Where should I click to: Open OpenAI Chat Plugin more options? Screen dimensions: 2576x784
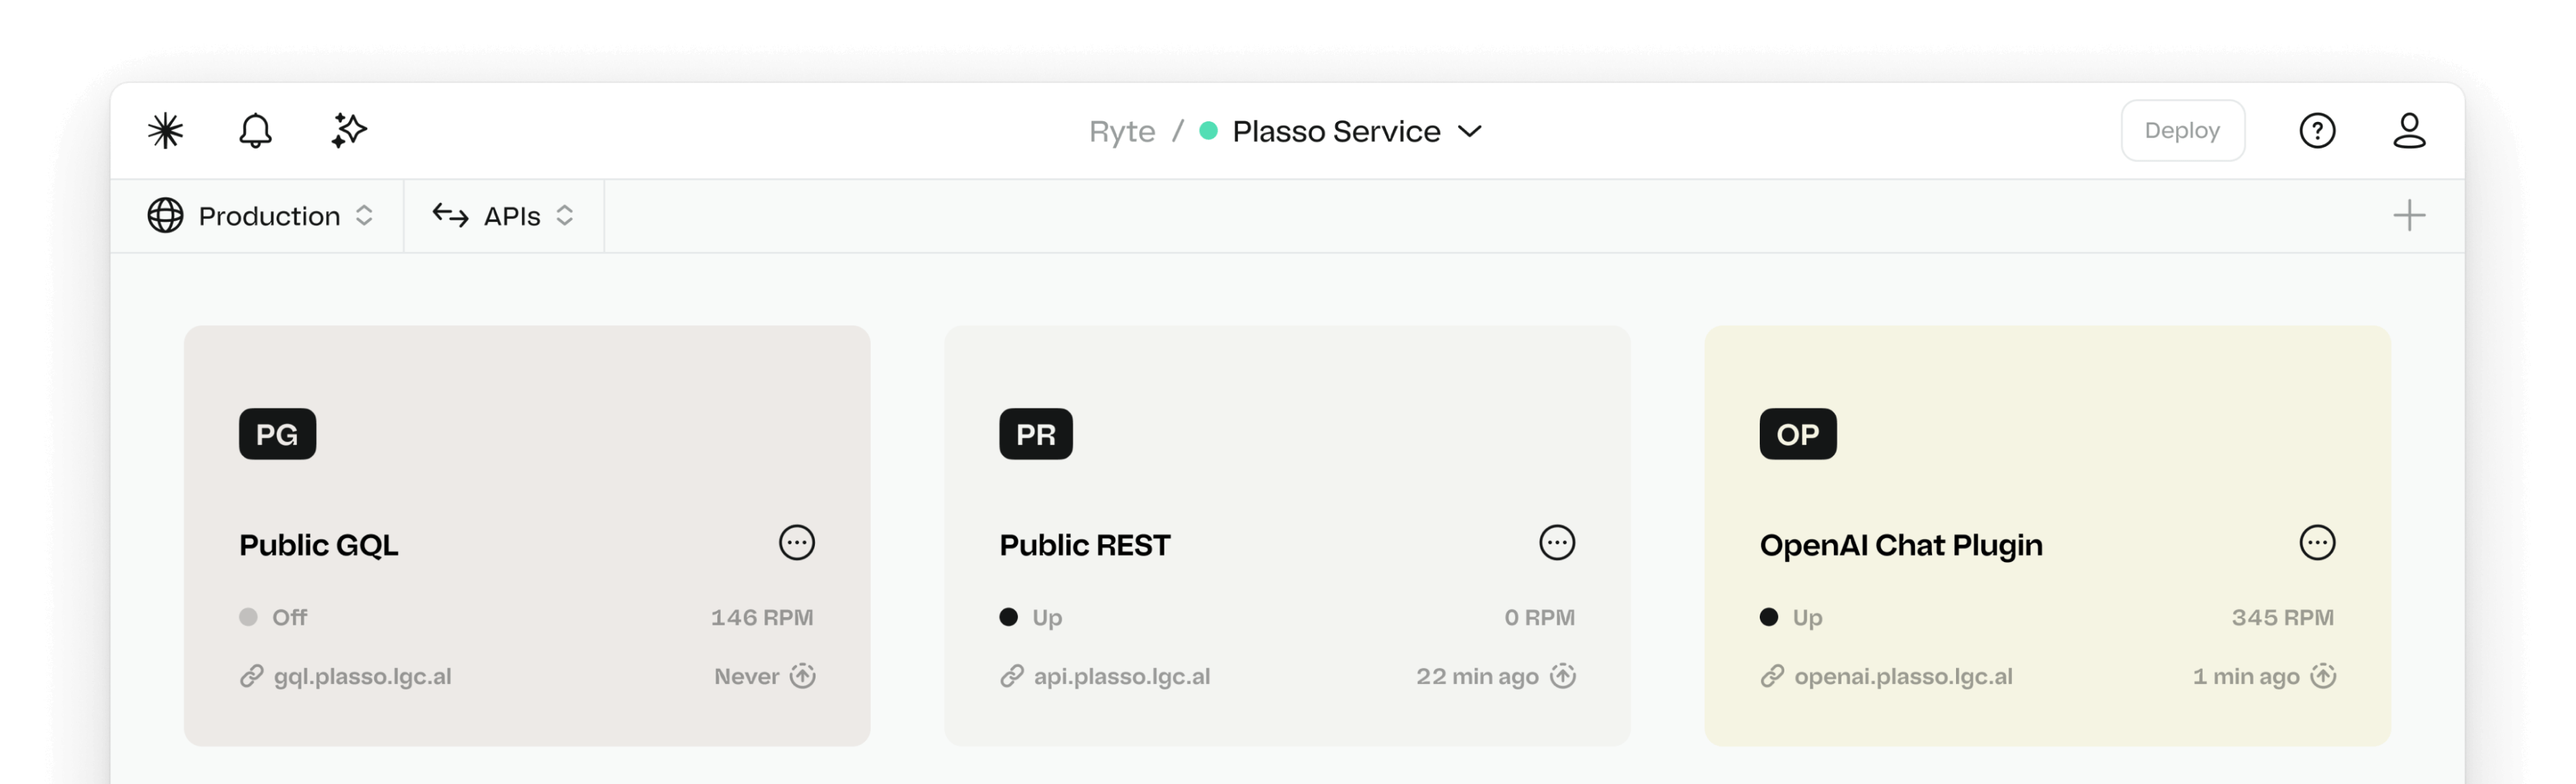tap(2316, 543)
